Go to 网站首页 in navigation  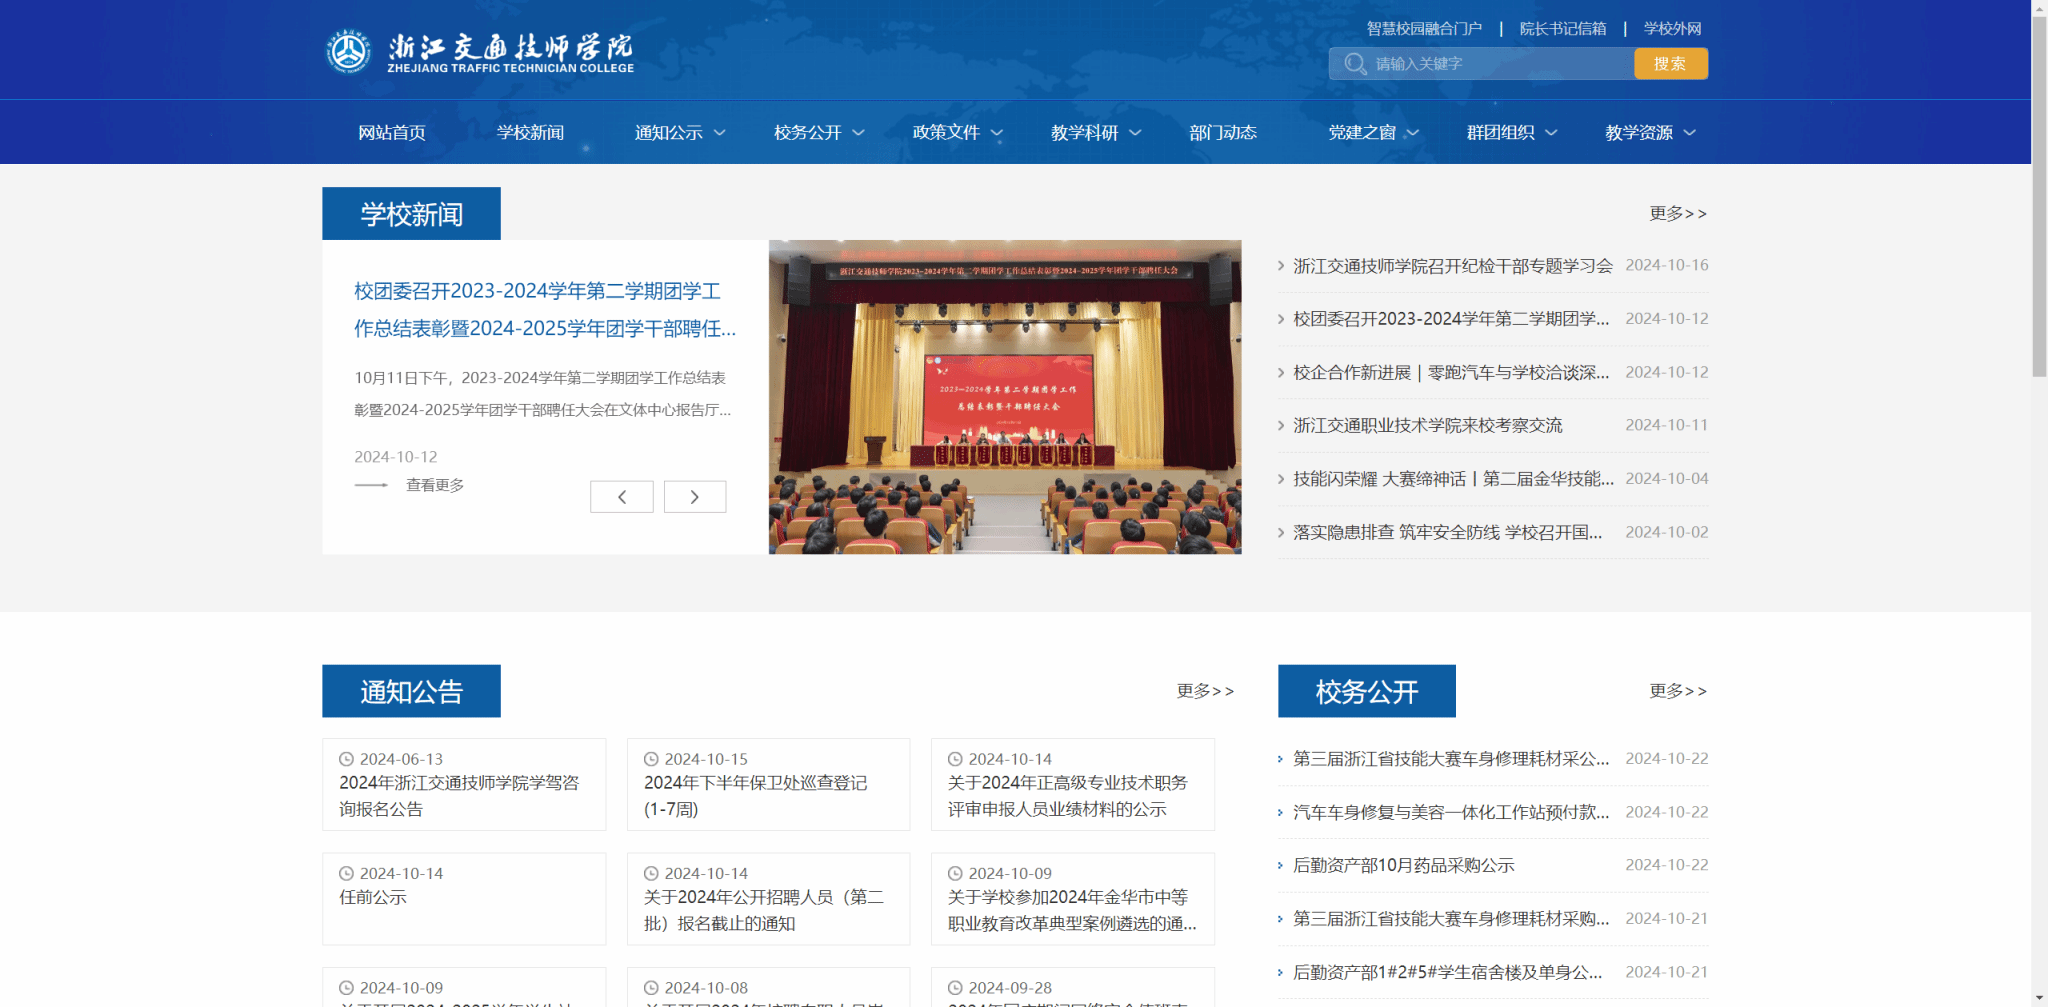392,133
